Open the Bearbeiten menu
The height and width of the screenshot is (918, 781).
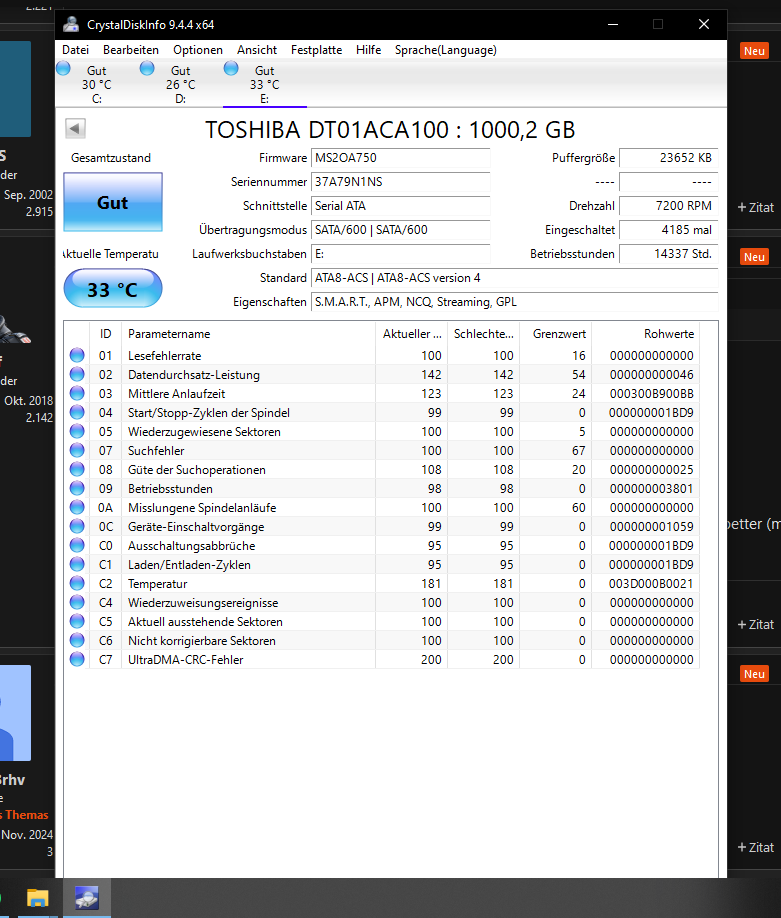click(x=131, y=50)
